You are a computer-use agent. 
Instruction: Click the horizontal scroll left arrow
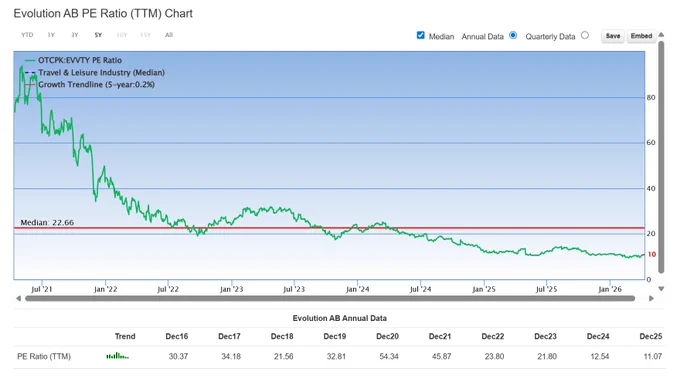point(18,298)
